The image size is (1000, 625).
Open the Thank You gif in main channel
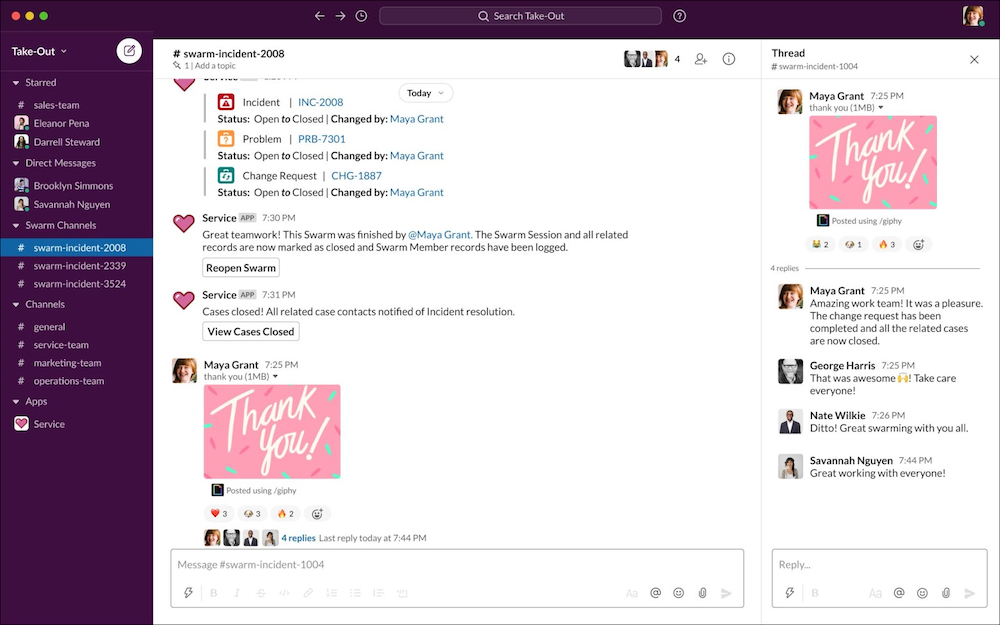[x=272, y=432]
